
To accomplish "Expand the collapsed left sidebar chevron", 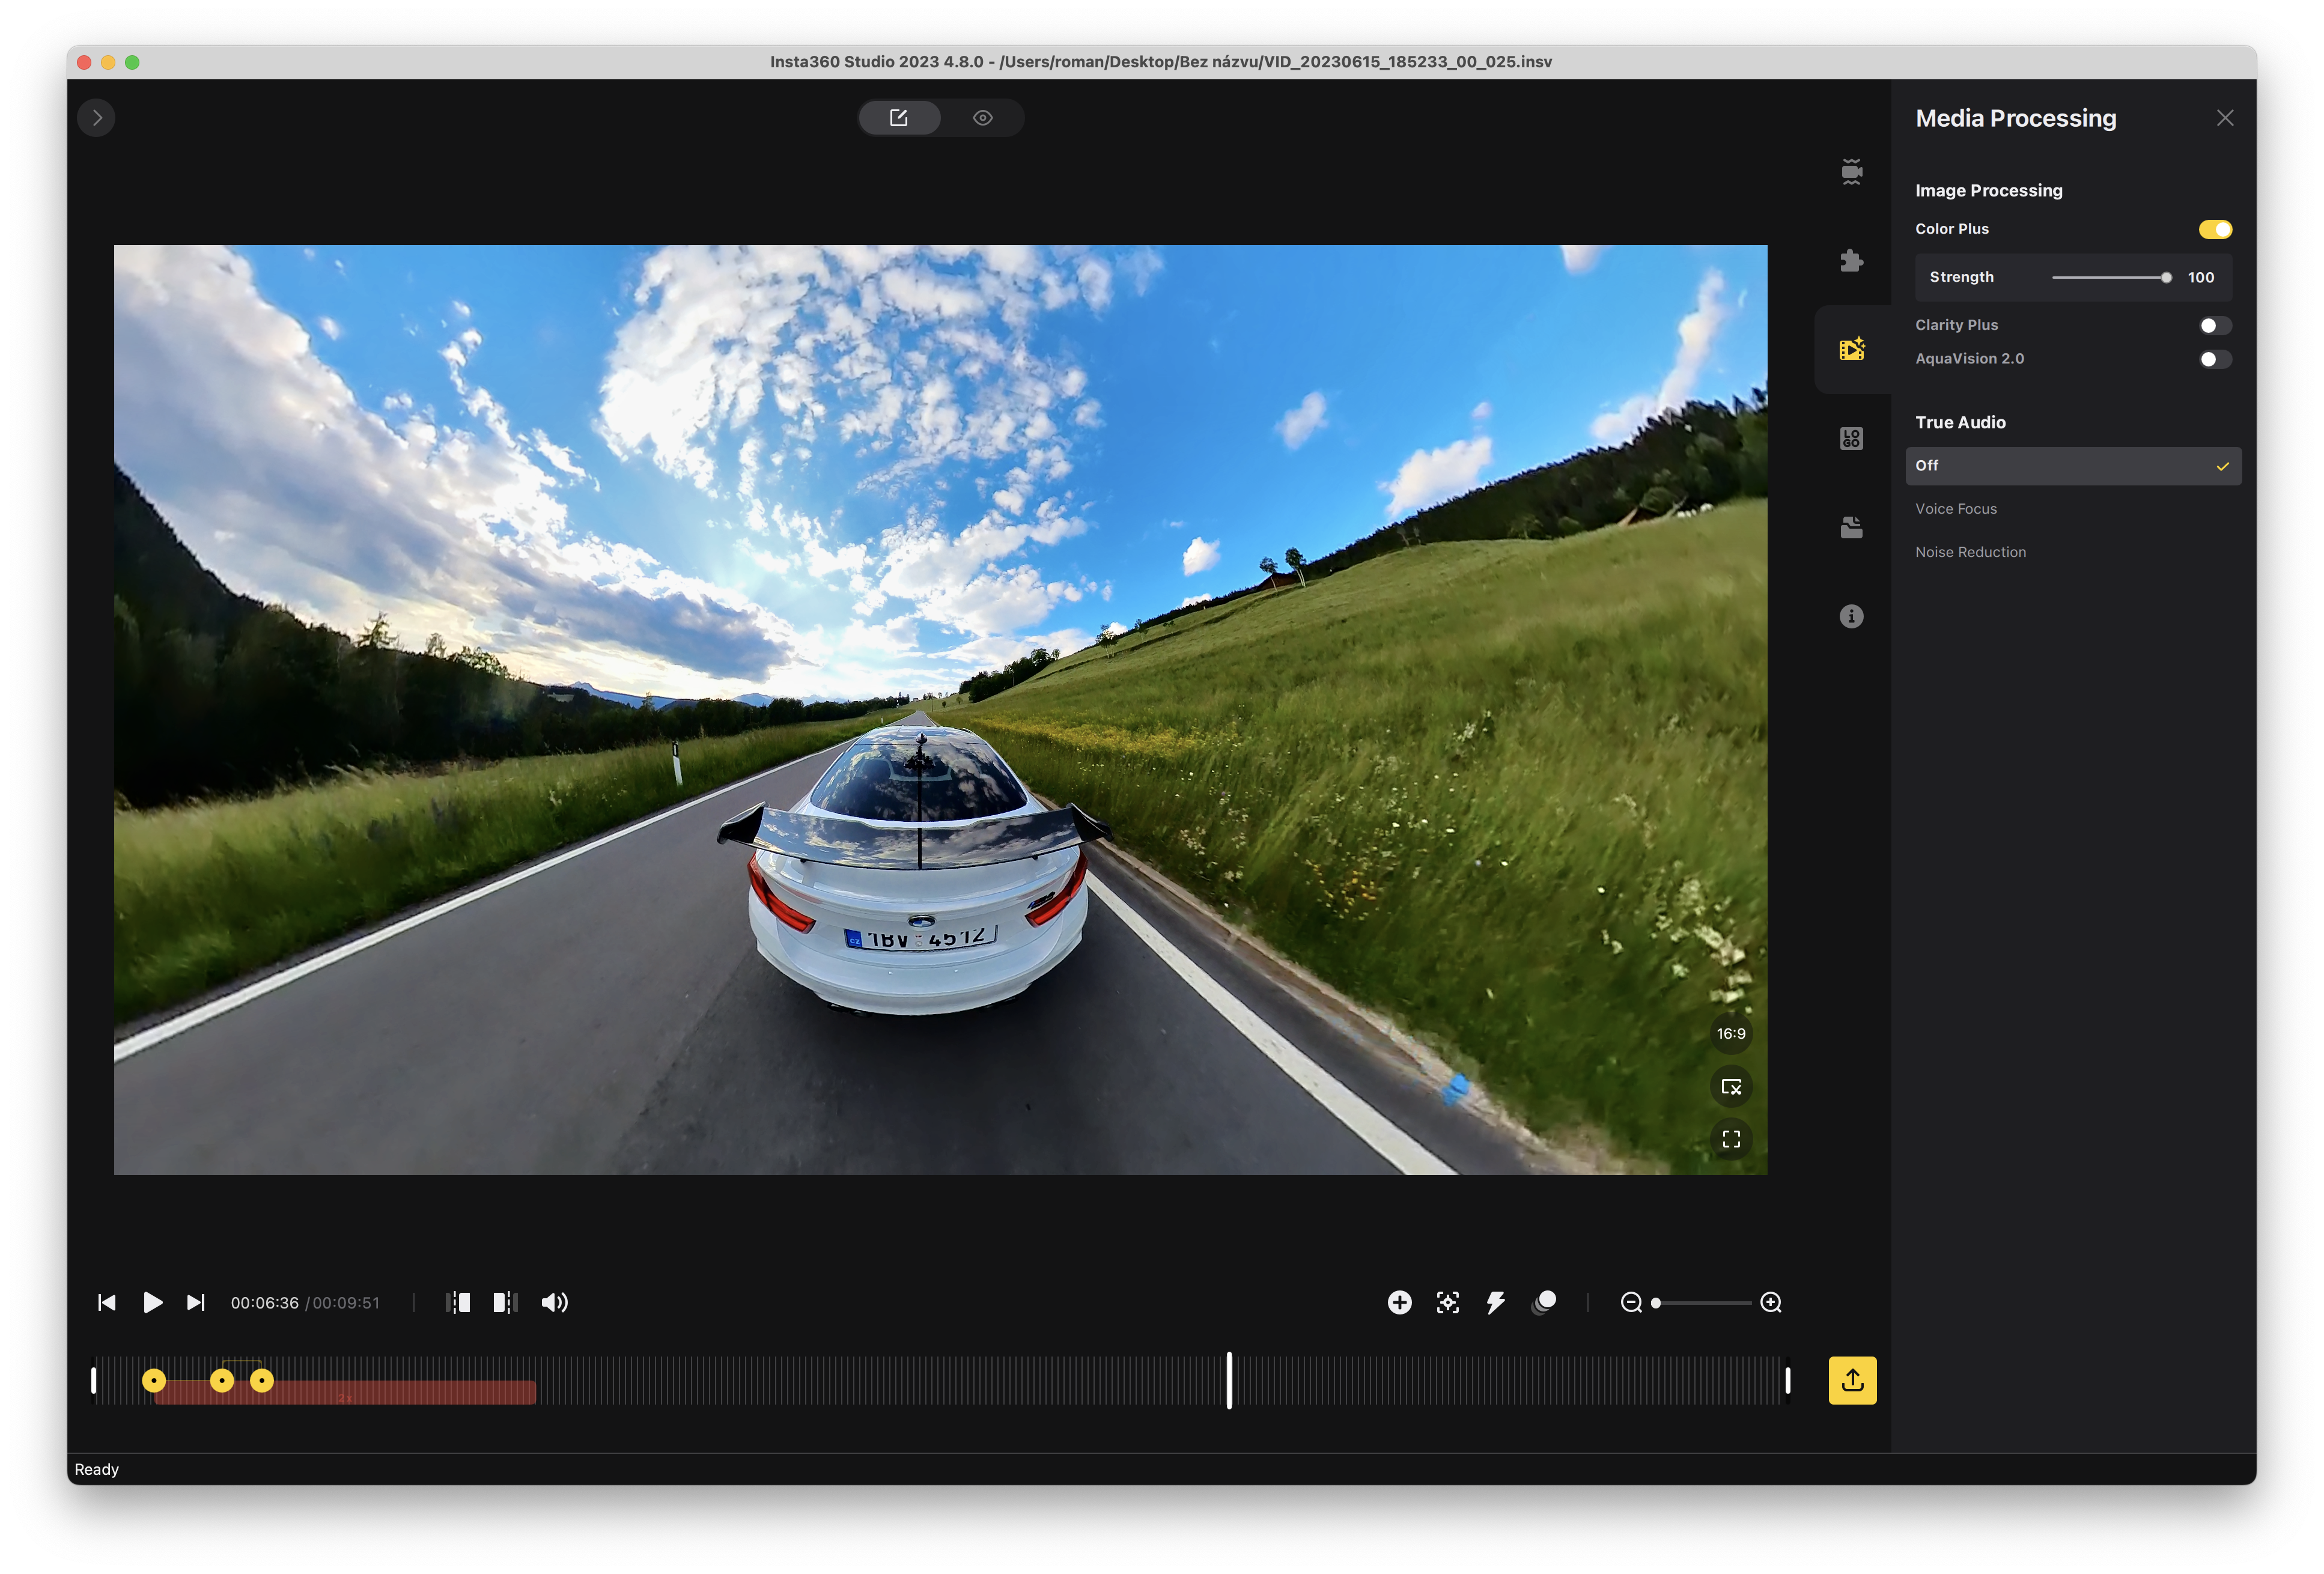I will pyautogui.click(x=96, y=117).
